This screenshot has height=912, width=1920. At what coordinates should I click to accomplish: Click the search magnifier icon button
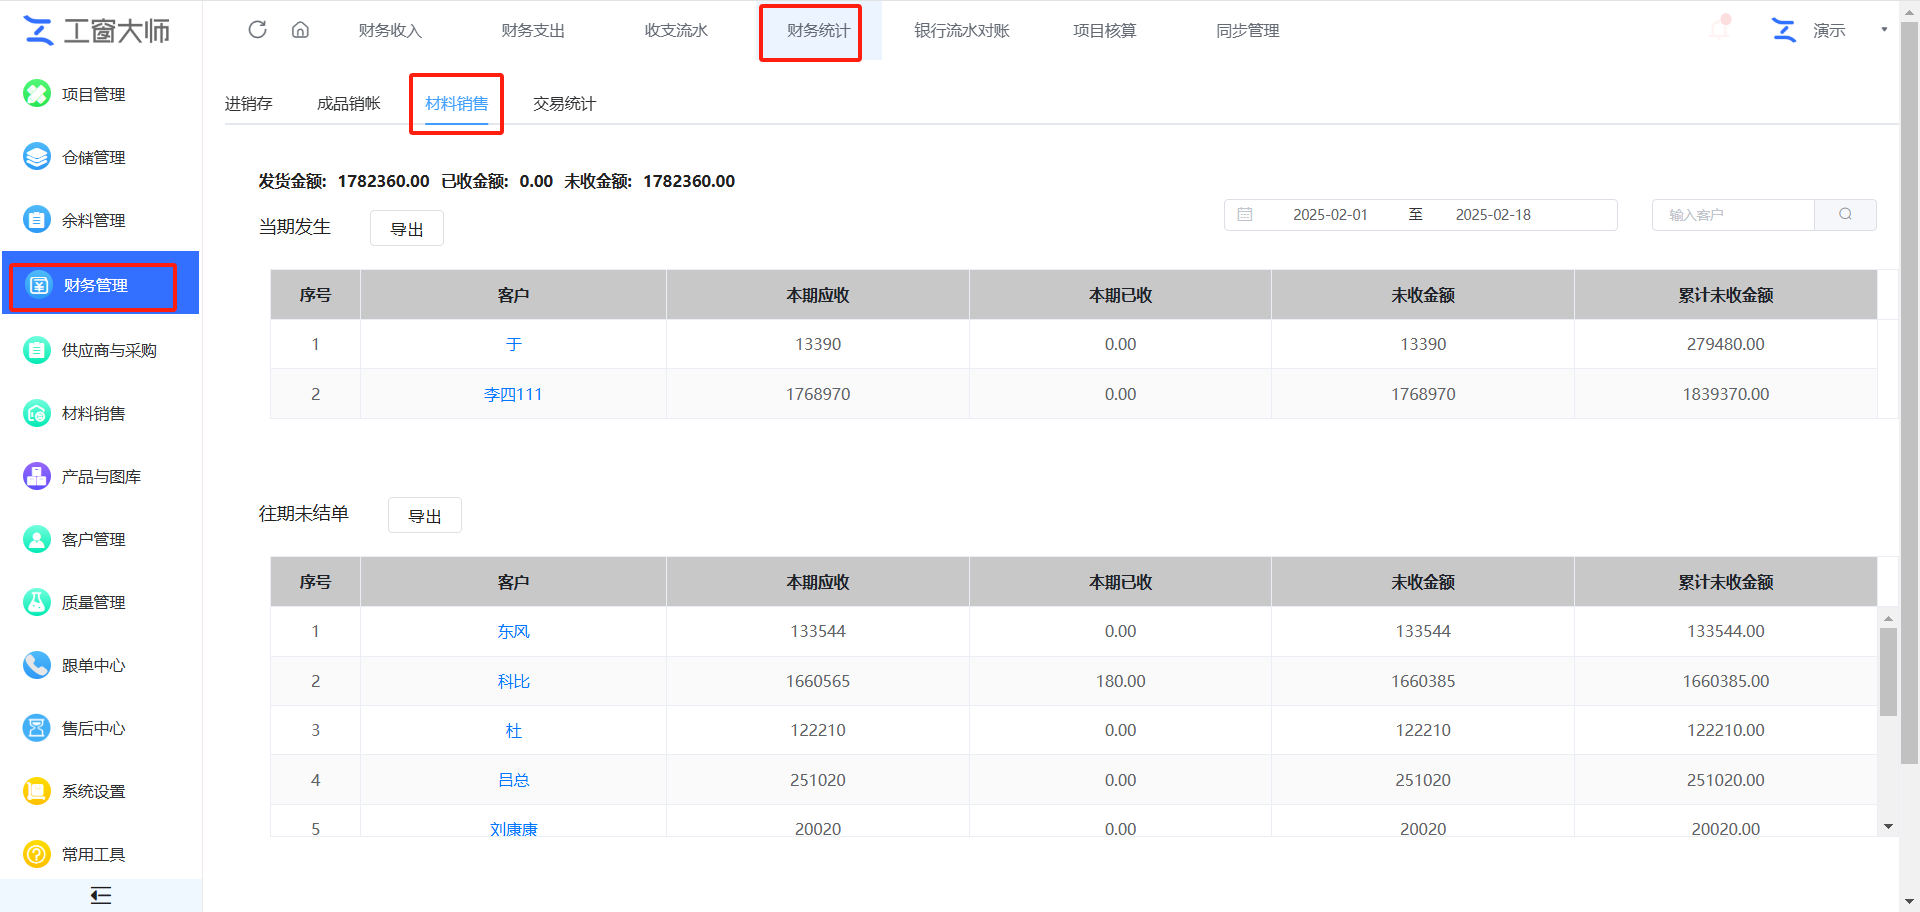click(x=1845, y=215)
